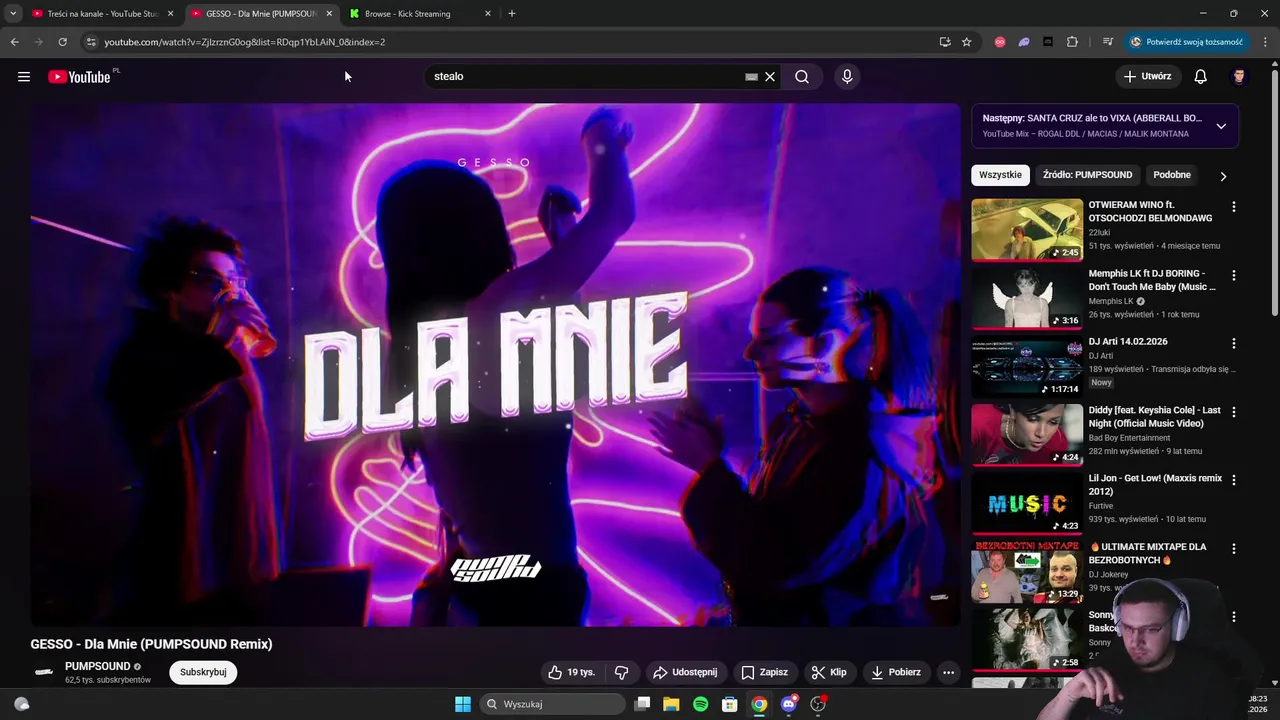1280x720 pixels.
Task: Open the Utwórz create menu
Action: (1147, 76)
